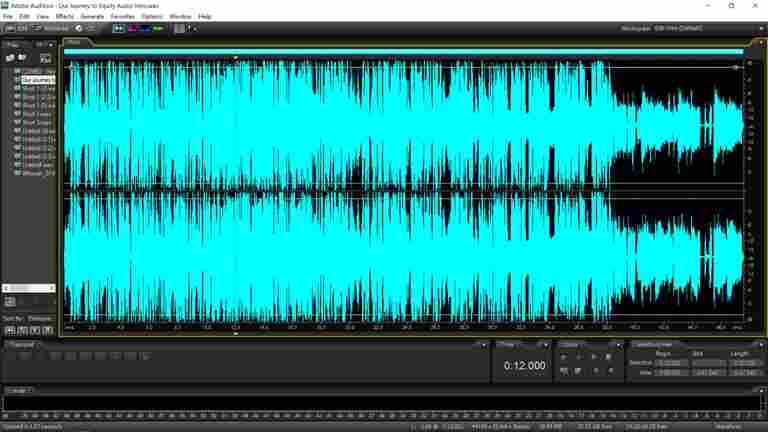Click the top horizontal zoom scrollbar above waveform
Image resolution: width=768 pixels, height=432 pixels.
click(x=404, y=50)
